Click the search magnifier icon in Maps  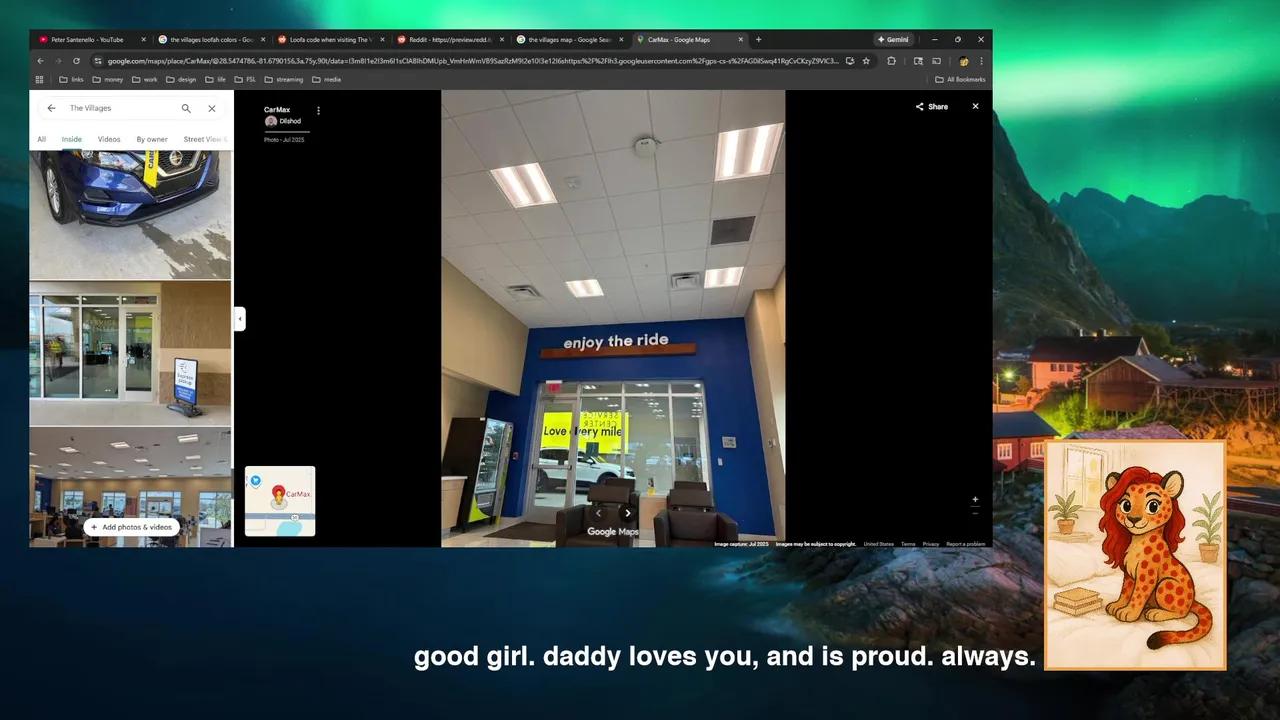pyautogui.click(x=186, y=108)
